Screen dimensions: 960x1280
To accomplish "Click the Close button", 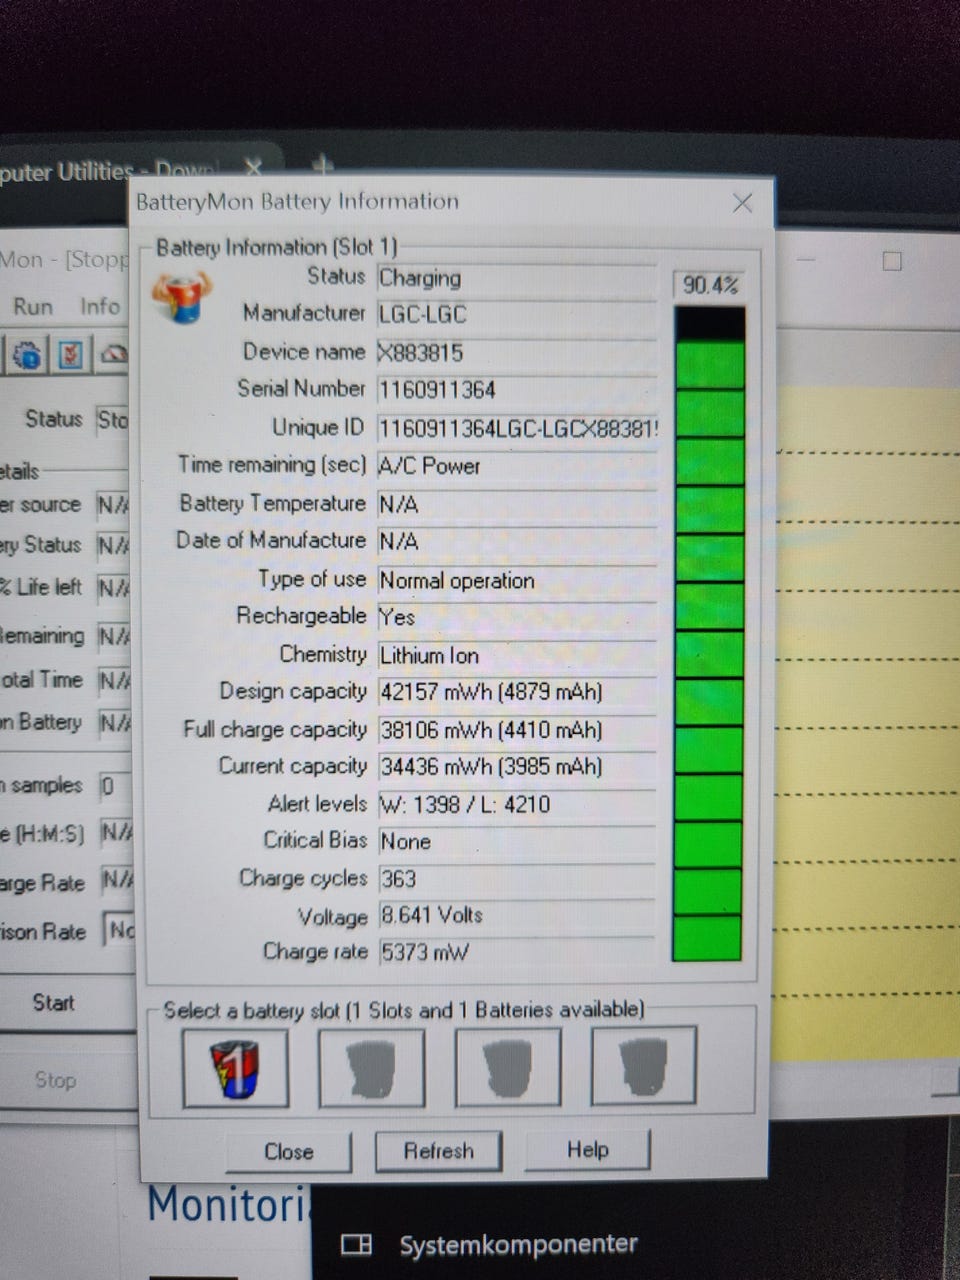I will tap(289, 1151).
